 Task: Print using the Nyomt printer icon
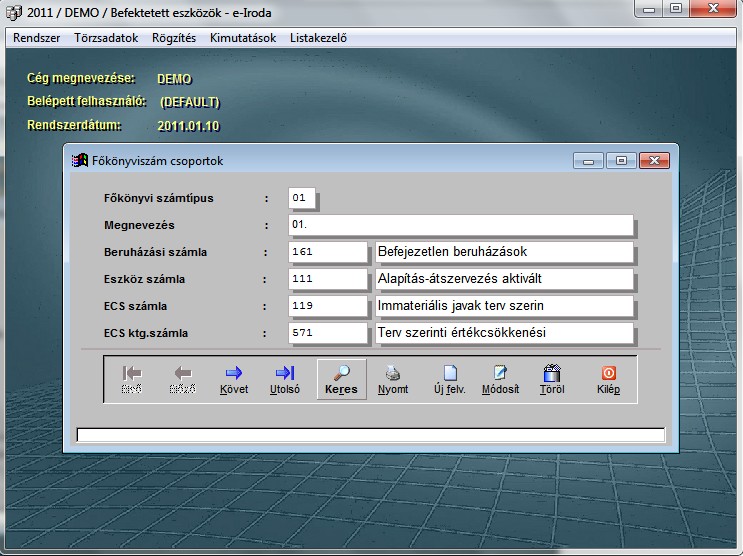[393, 379]
